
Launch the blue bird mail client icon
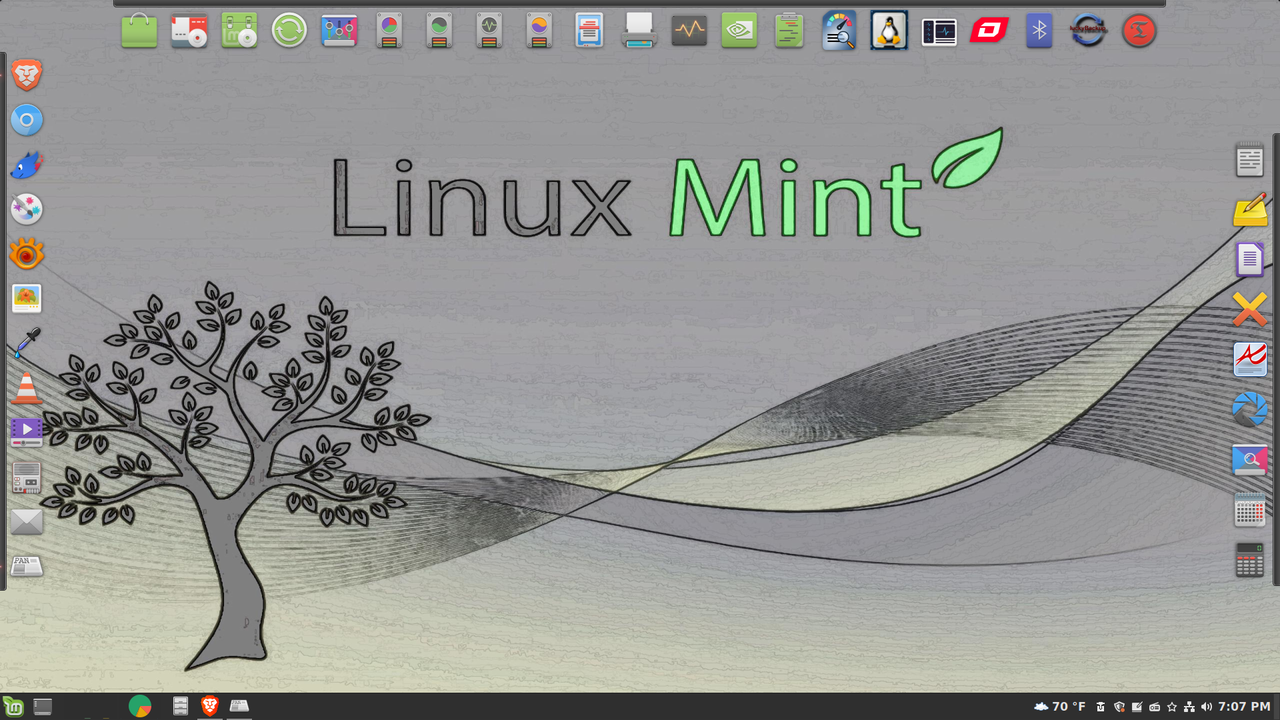27,165
